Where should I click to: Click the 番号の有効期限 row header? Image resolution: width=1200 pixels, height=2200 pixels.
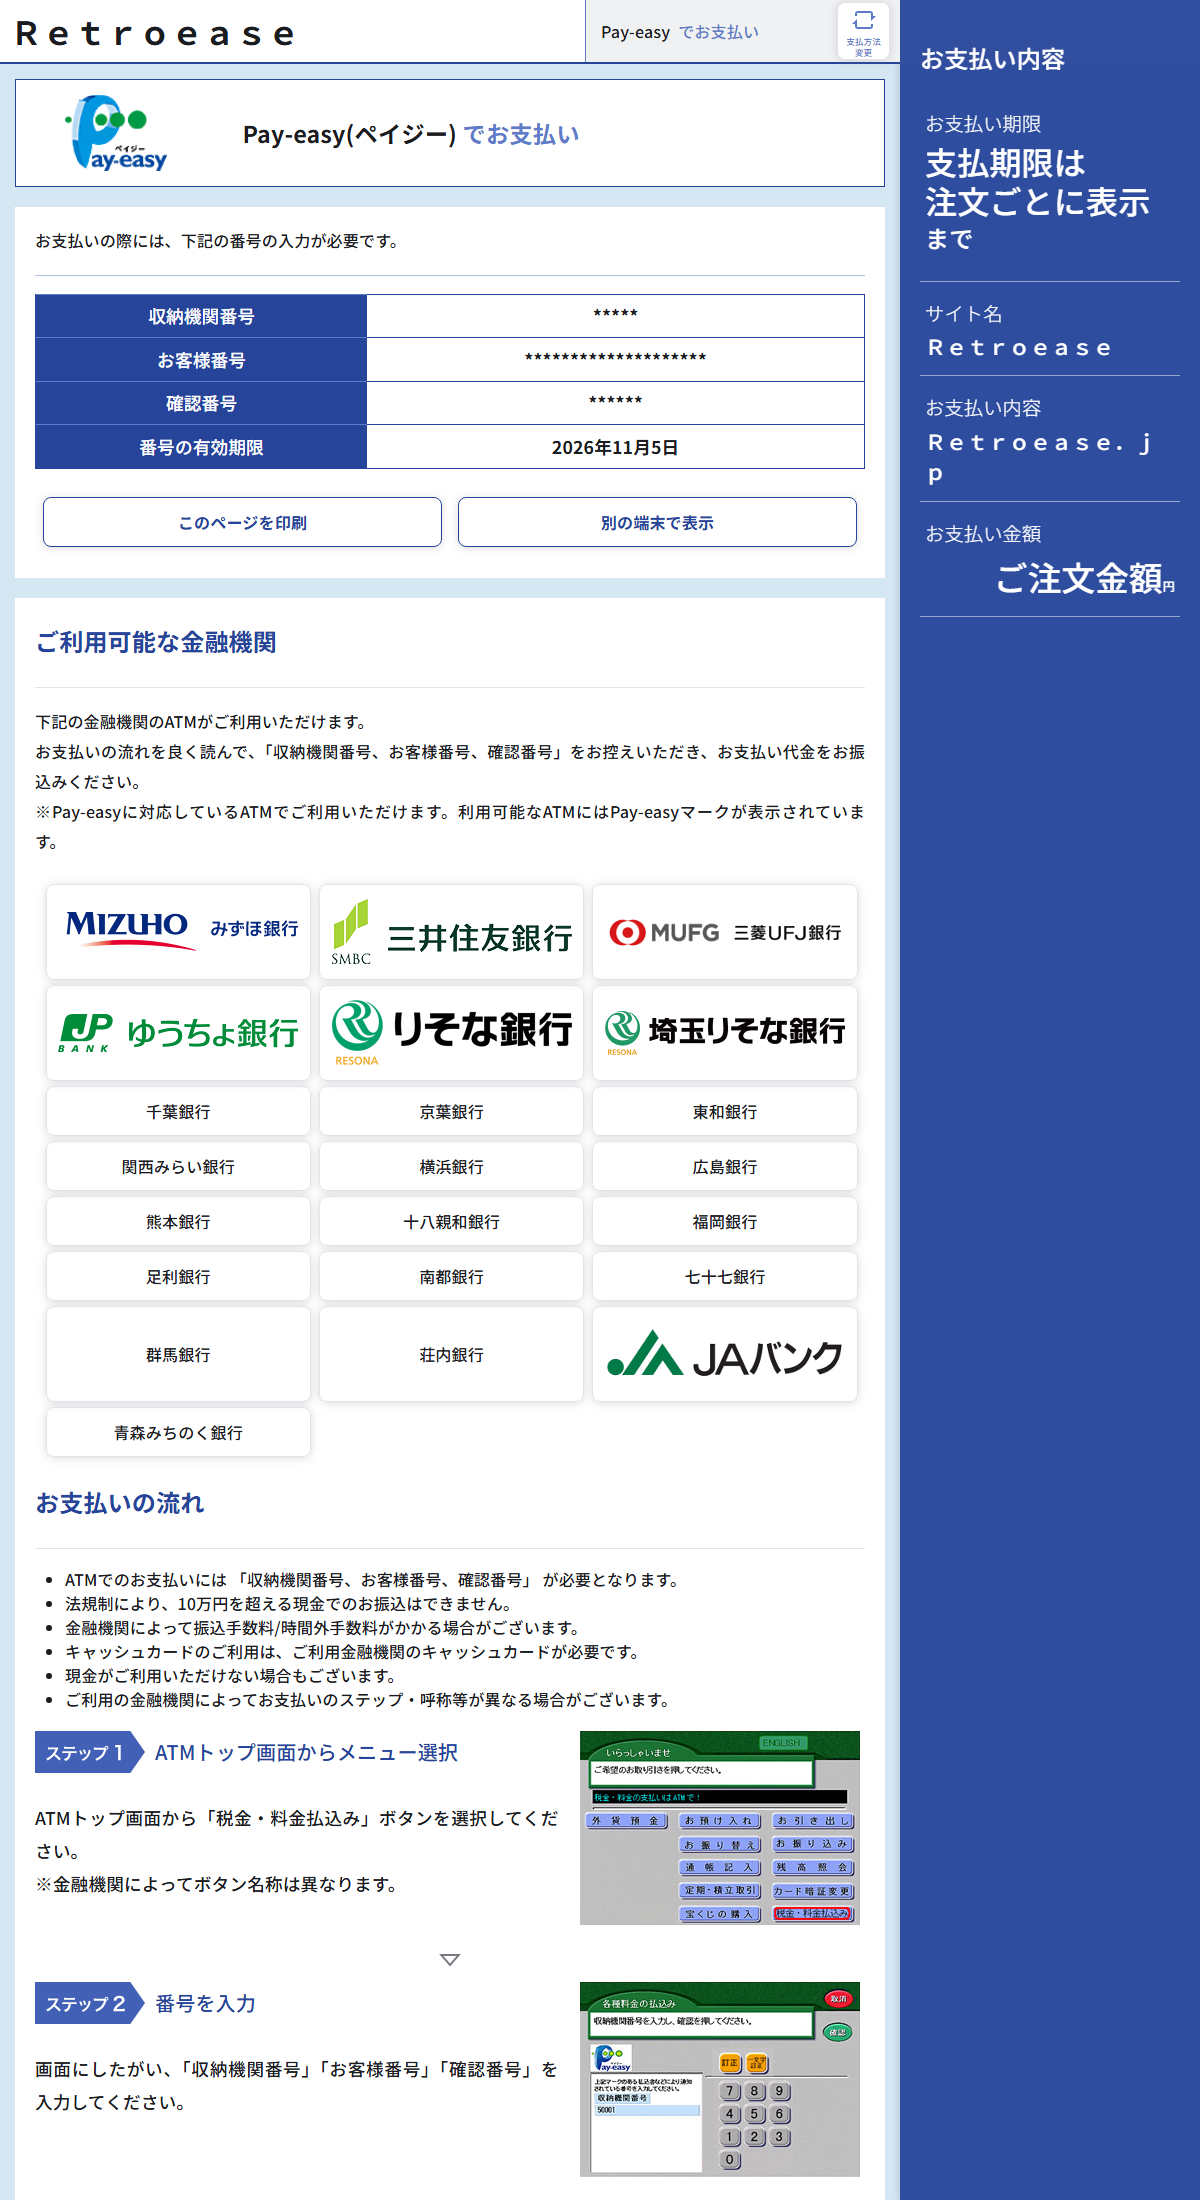click(201, 447)
